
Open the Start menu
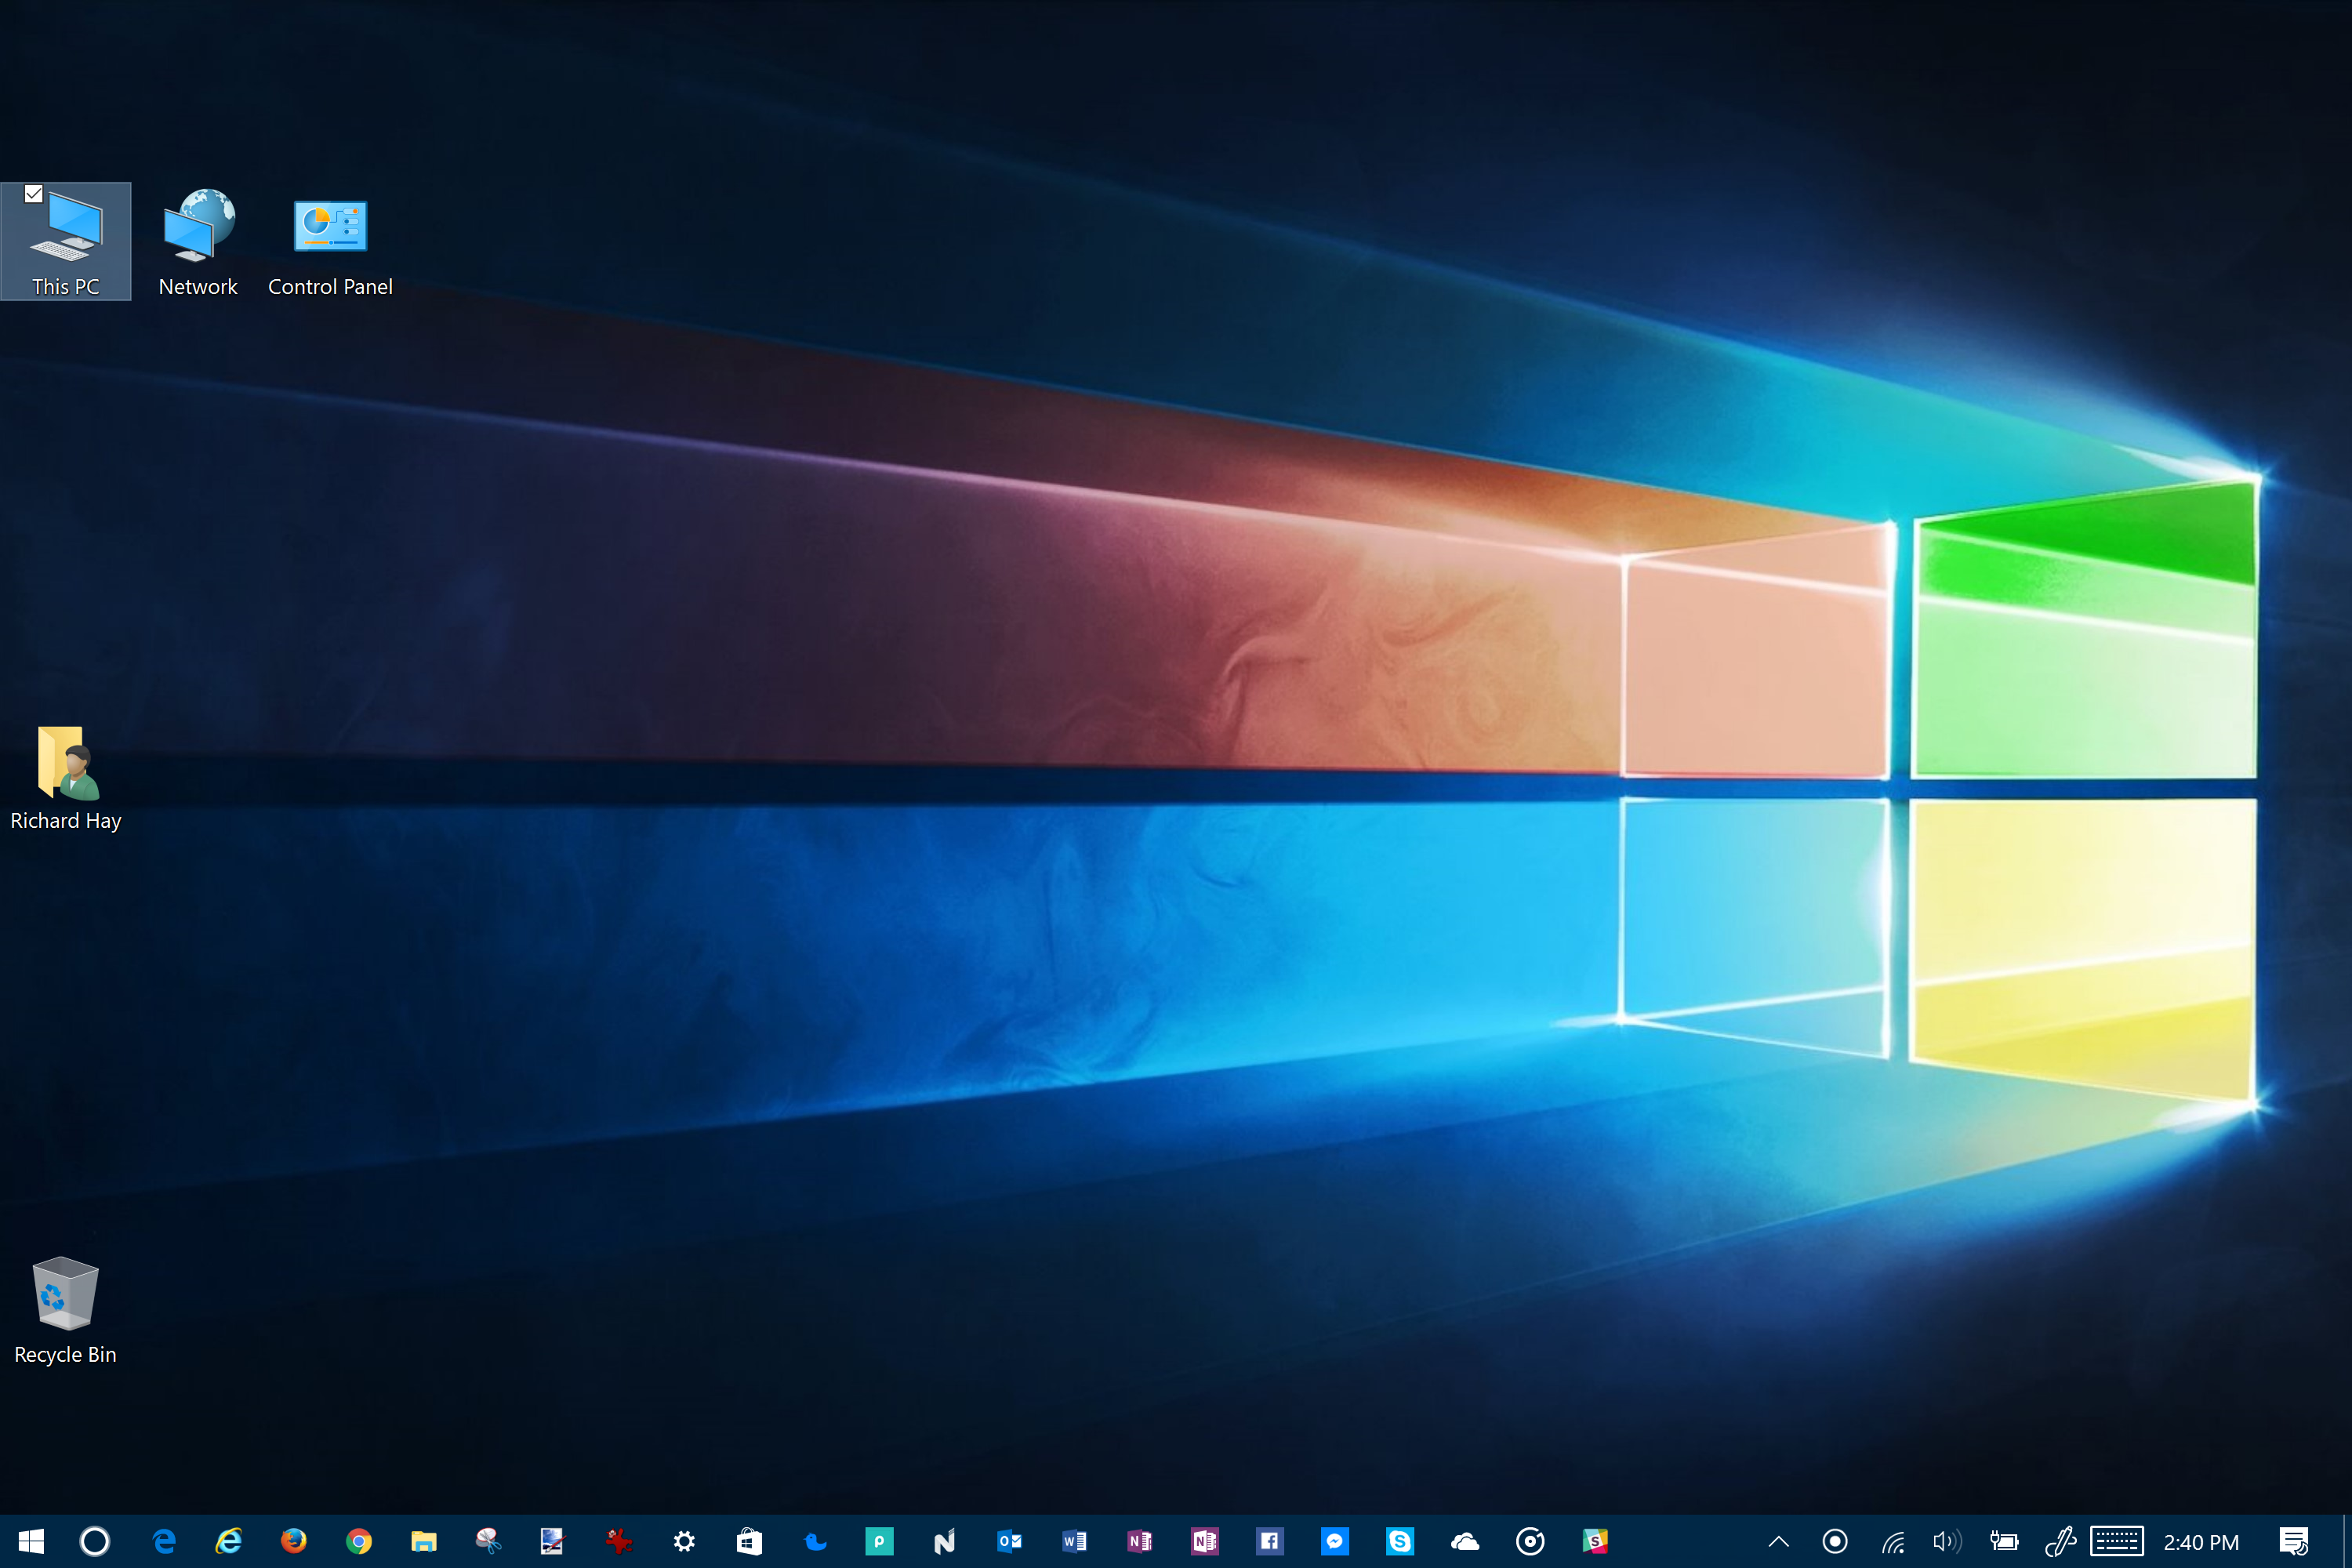[31, 1541]
